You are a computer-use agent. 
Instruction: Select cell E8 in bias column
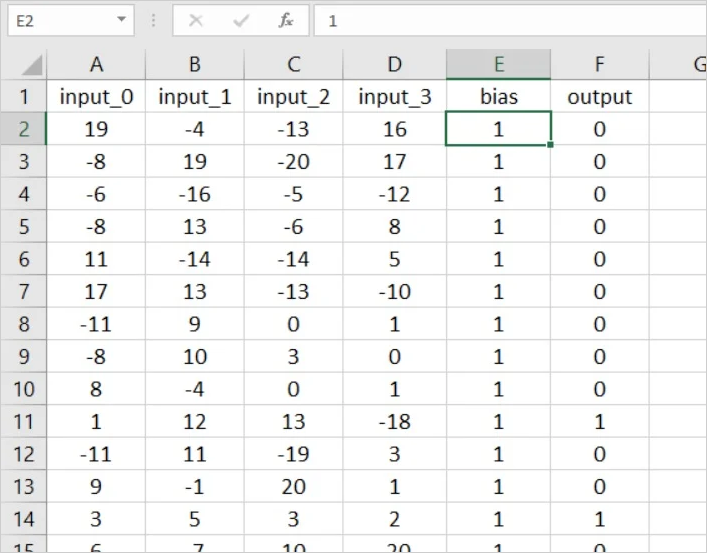click(498, 324)
